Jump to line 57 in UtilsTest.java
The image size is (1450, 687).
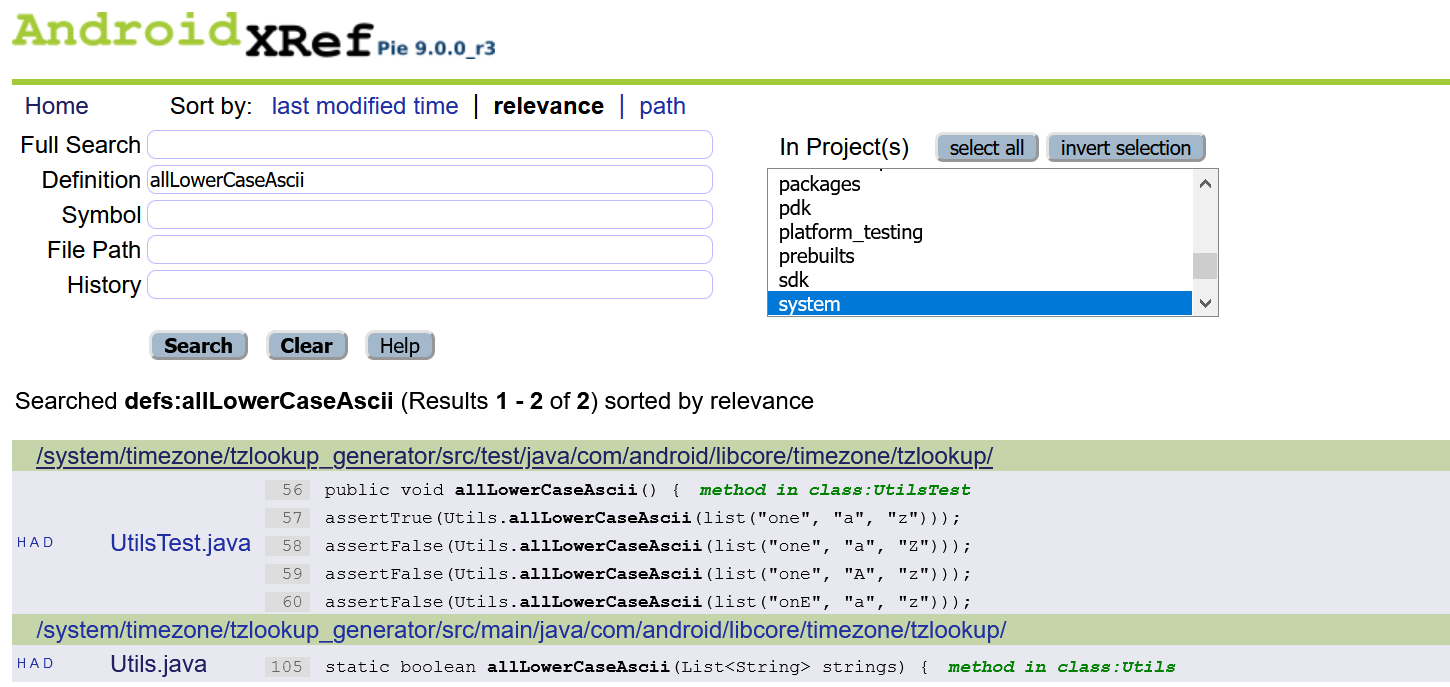pos(288,518)
